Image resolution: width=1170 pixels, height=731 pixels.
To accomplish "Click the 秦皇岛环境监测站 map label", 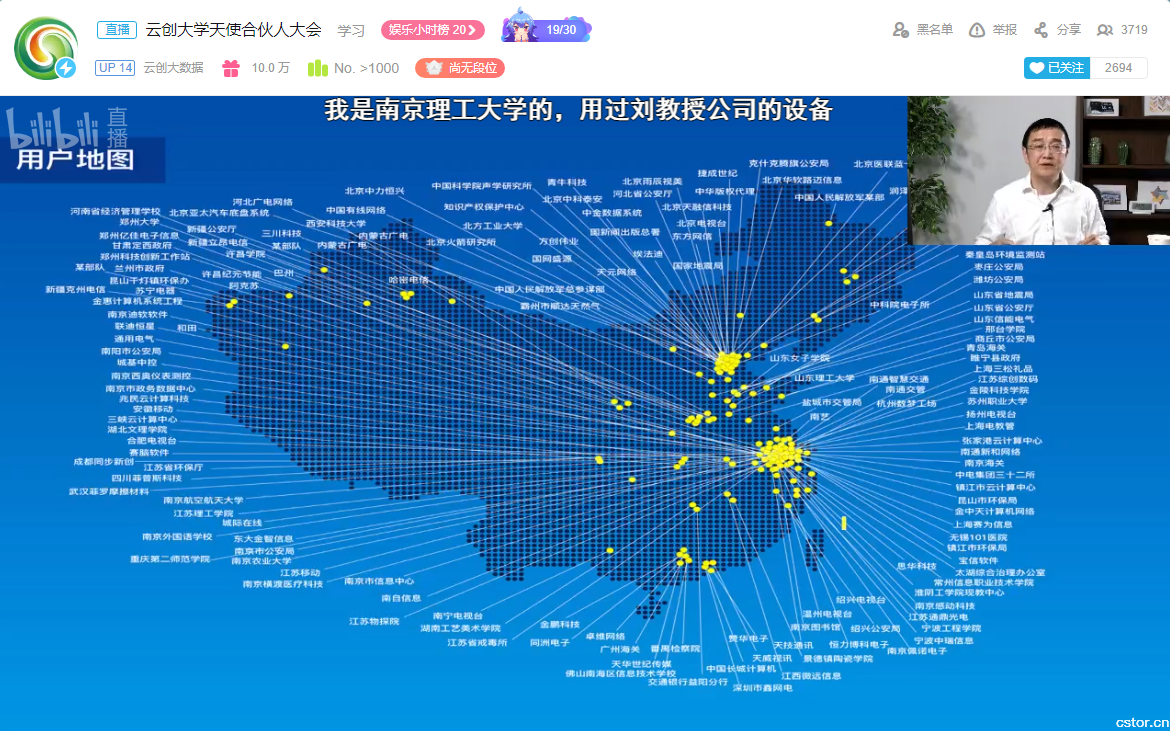I will 1004,255.
